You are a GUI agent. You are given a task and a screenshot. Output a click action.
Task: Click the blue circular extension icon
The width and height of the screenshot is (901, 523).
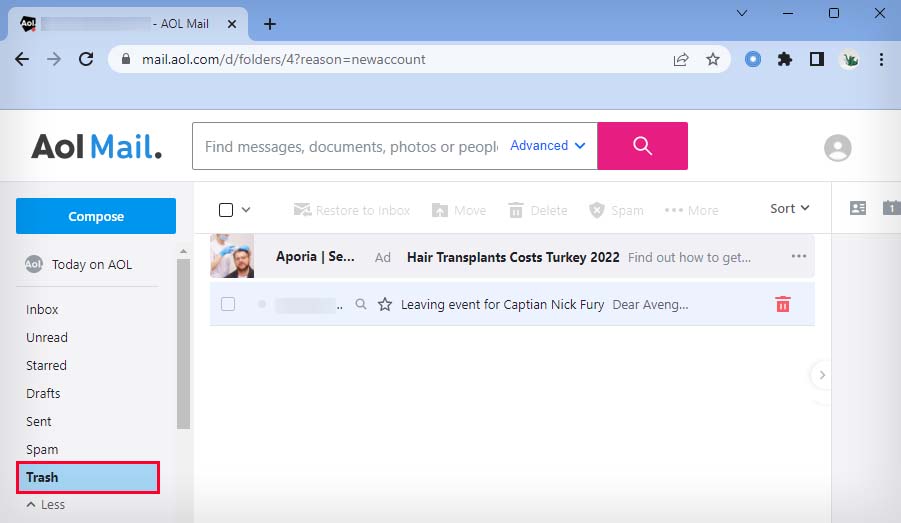tap(753, 59)
